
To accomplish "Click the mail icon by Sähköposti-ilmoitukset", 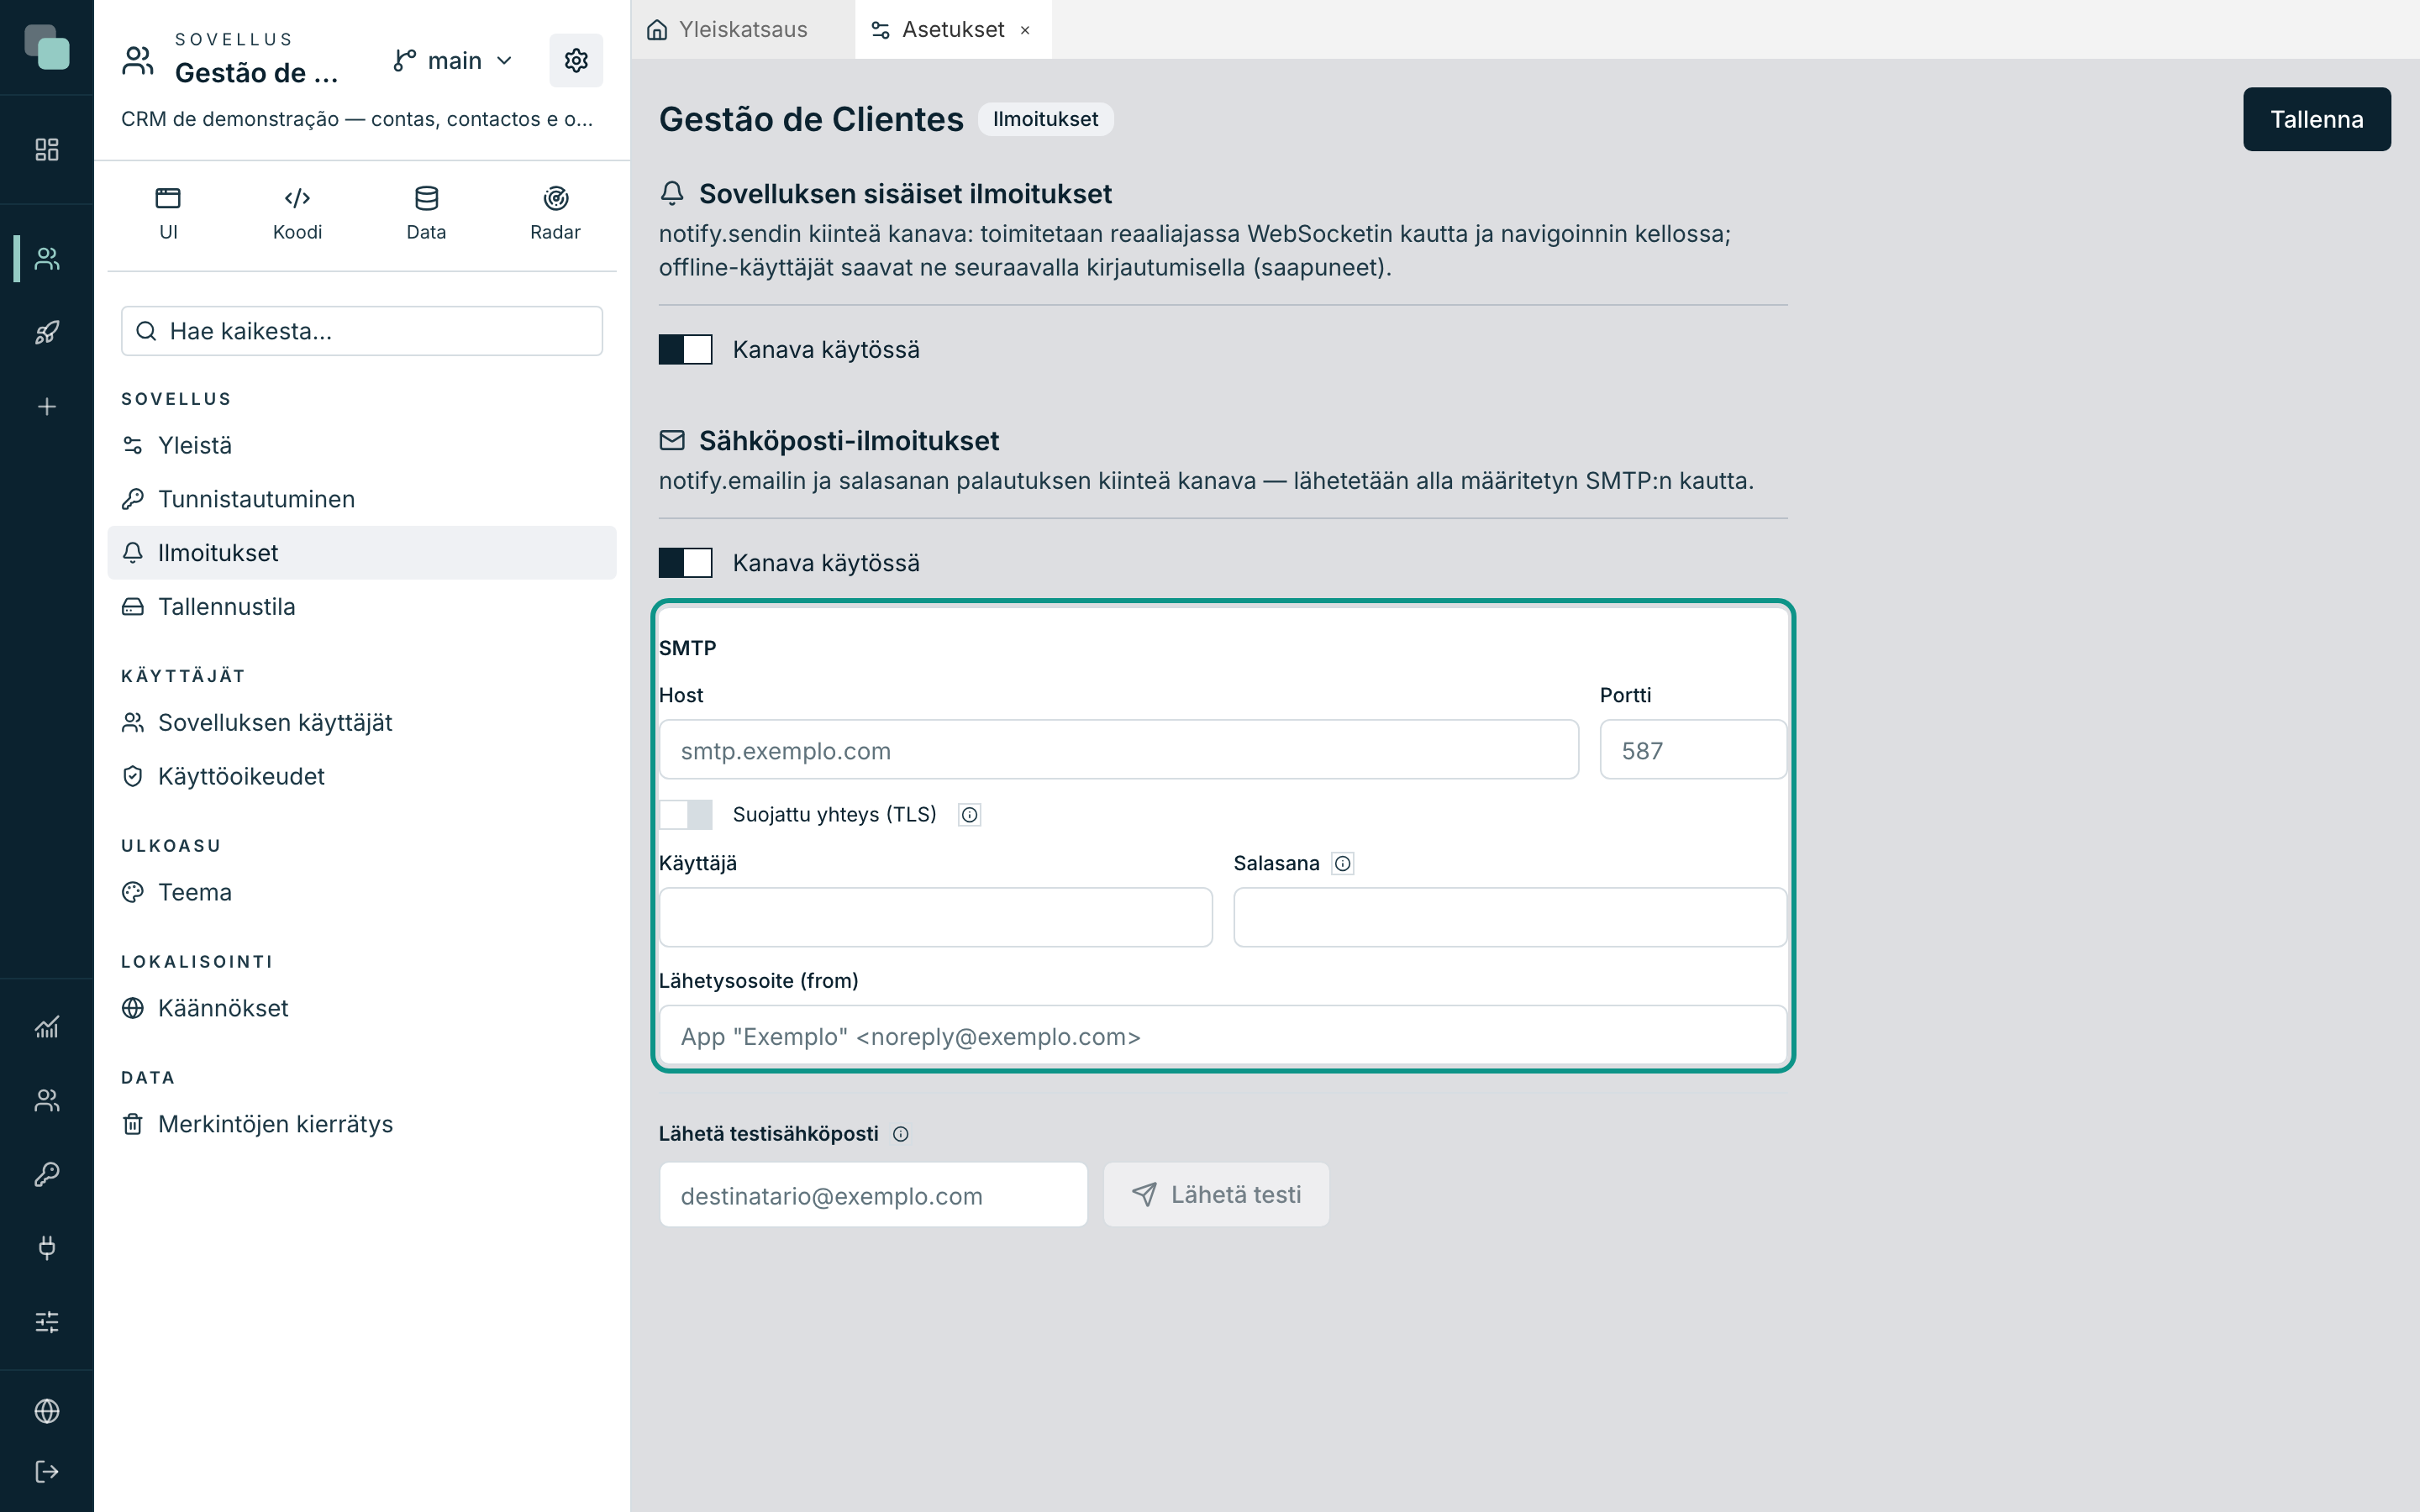I will tap(672, 440).
